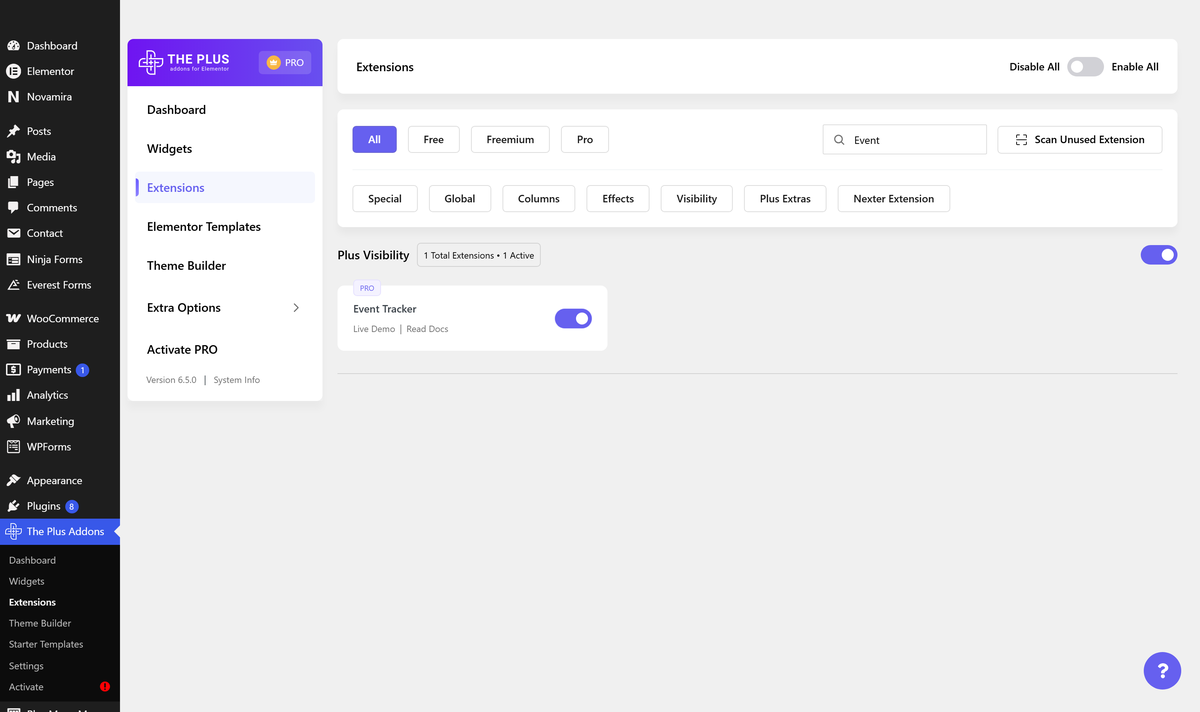Click the extension search field containing Event
1200x712 pixels.
tap(905, 140)
